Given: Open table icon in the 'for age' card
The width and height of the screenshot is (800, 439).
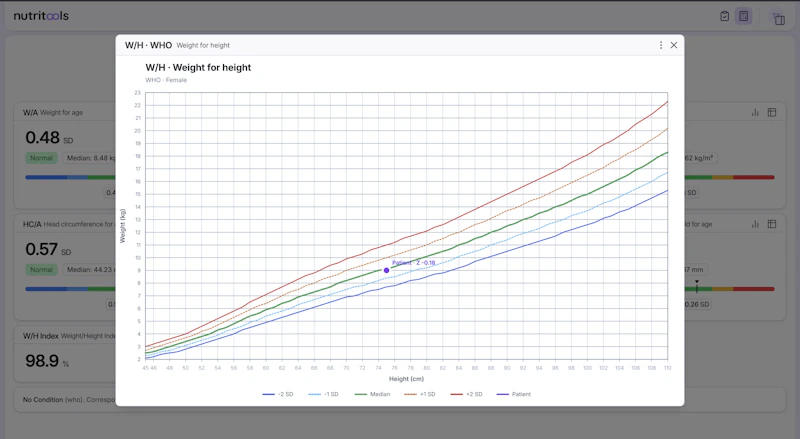Looking at the screenshot, I should [772, 224].
